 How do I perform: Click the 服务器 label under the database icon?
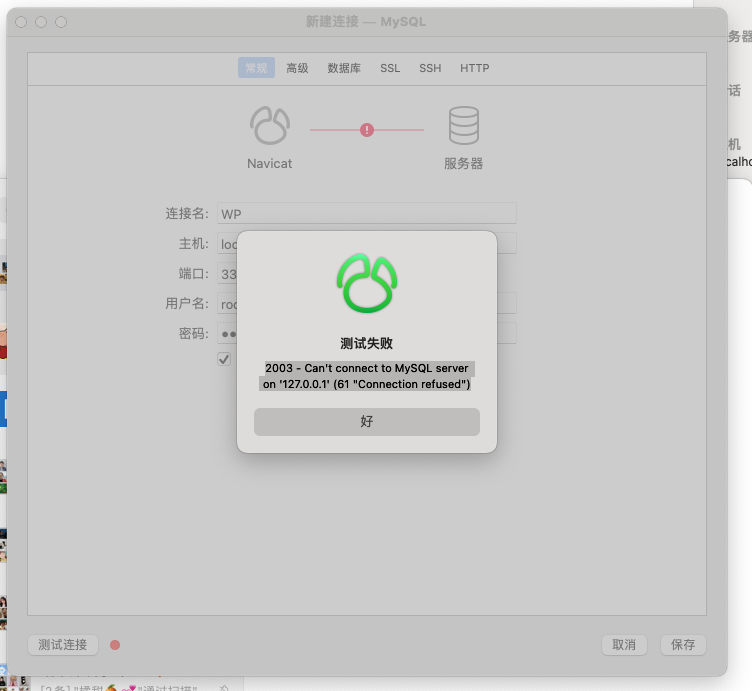463,164
